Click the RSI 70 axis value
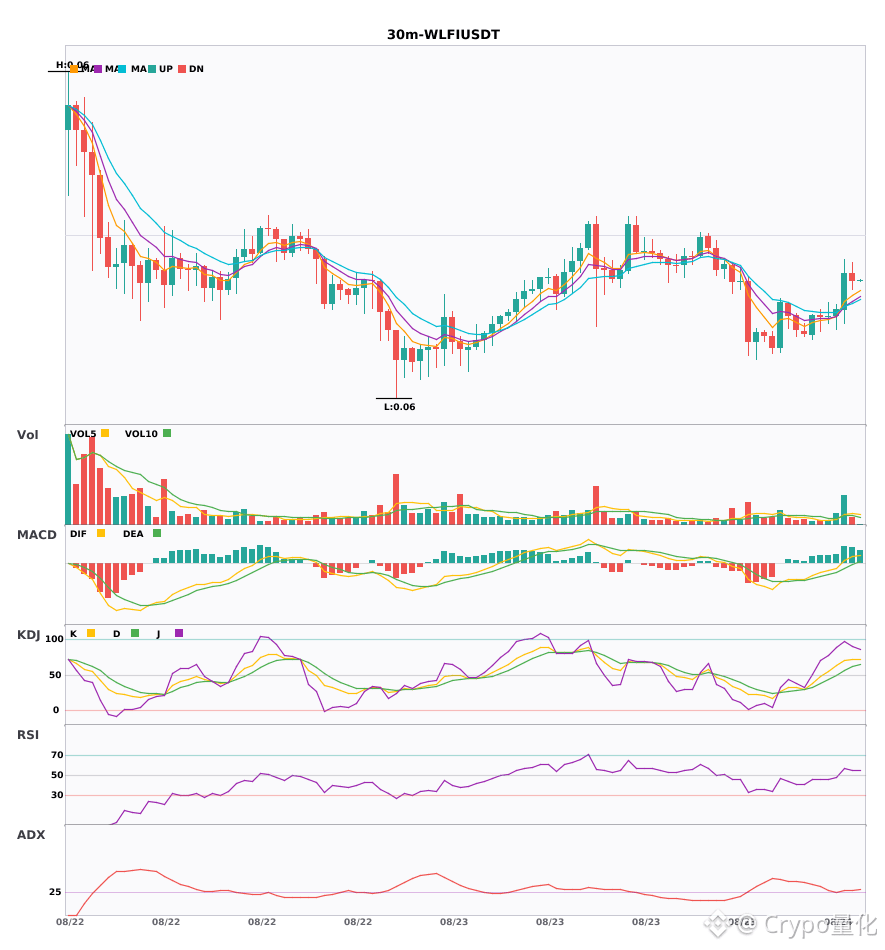Image resolution: width=885 pixels, height=950 pixels. coord(57,755)
